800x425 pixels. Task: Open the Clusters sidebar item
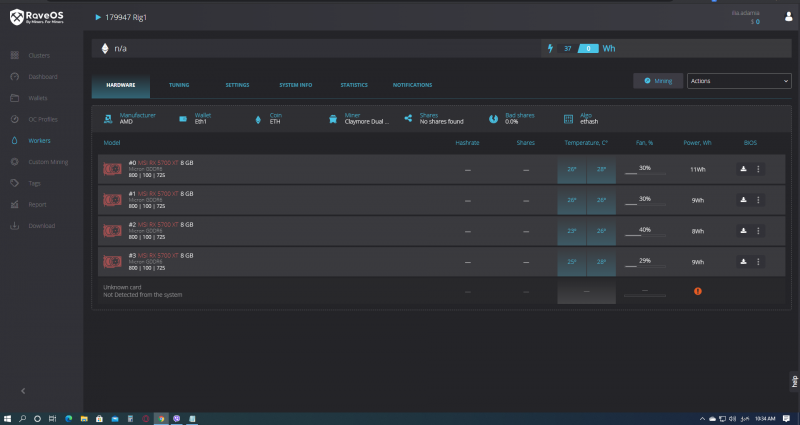point(39,55)
